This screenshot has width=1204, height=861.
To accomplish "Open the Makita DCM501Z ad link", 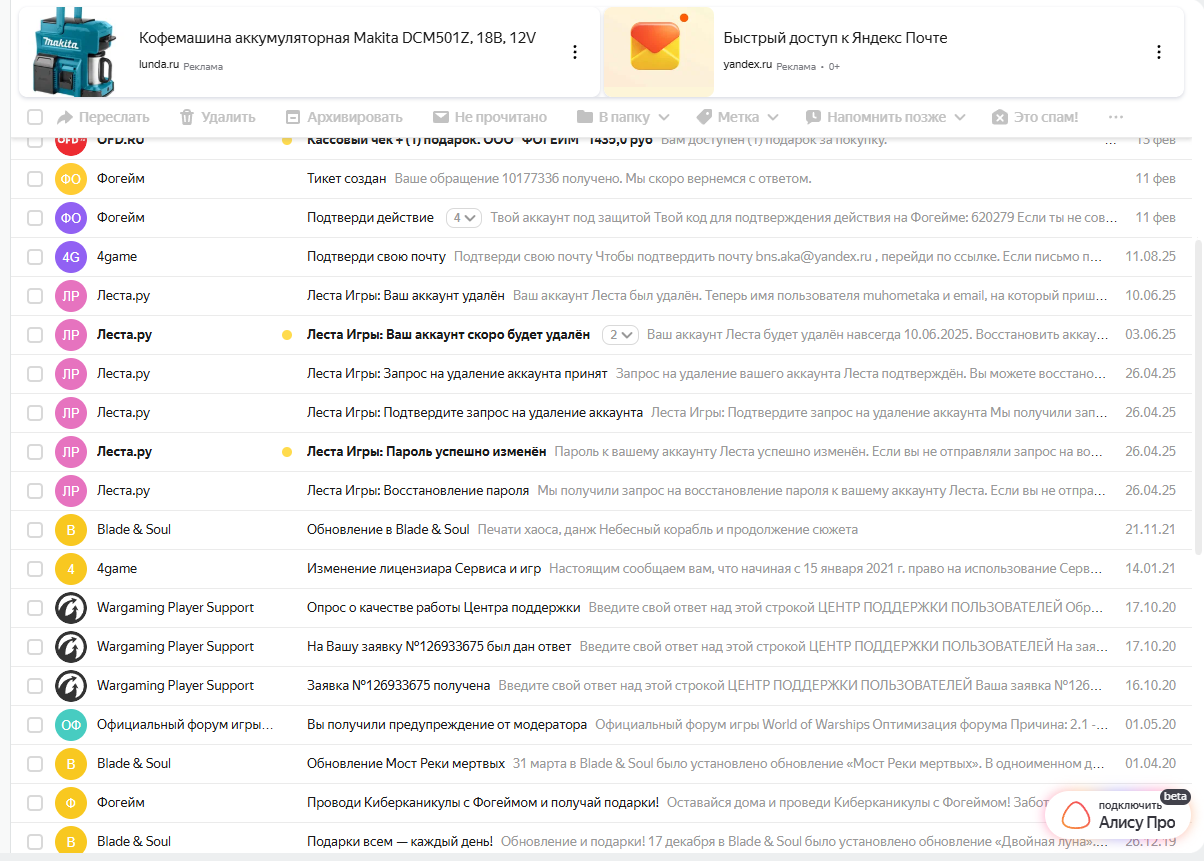I will pos(337,38).
